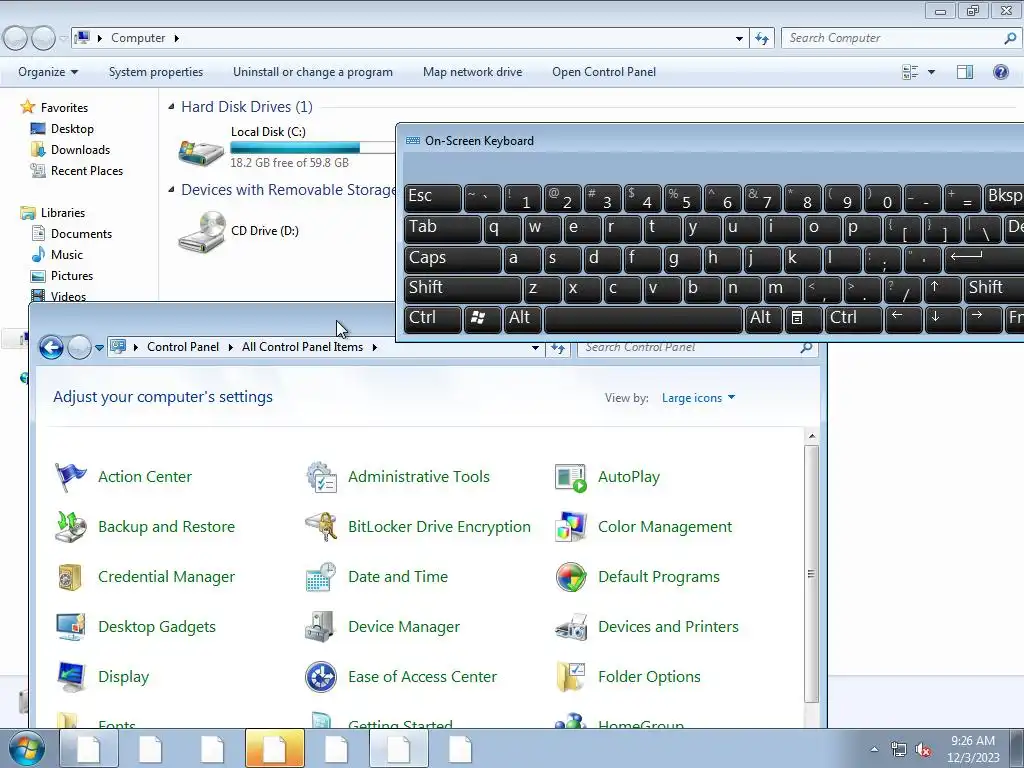This screenshot has width=1024, height=768.
Task: Select Desktop in Favorites sidebar
Action: [72, 129]
